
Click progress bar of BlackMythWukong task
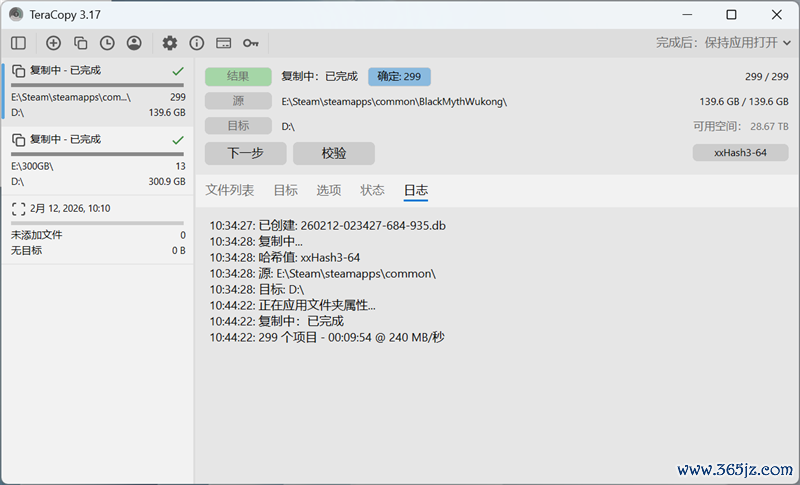click(97, 85)
